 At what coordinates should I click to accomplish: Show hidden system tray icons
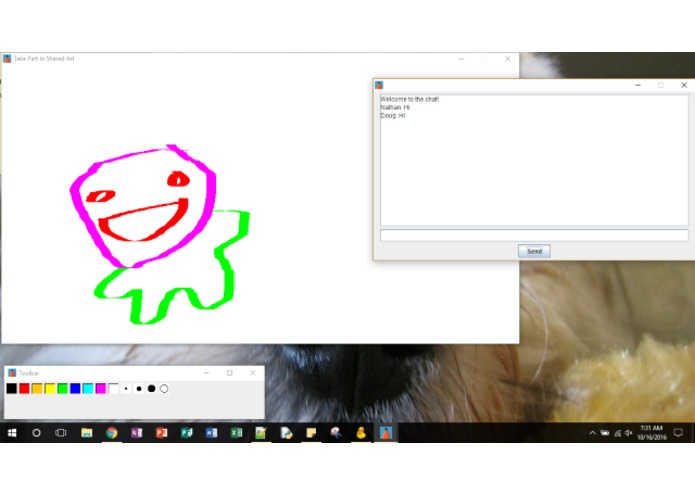coord(592,433)
